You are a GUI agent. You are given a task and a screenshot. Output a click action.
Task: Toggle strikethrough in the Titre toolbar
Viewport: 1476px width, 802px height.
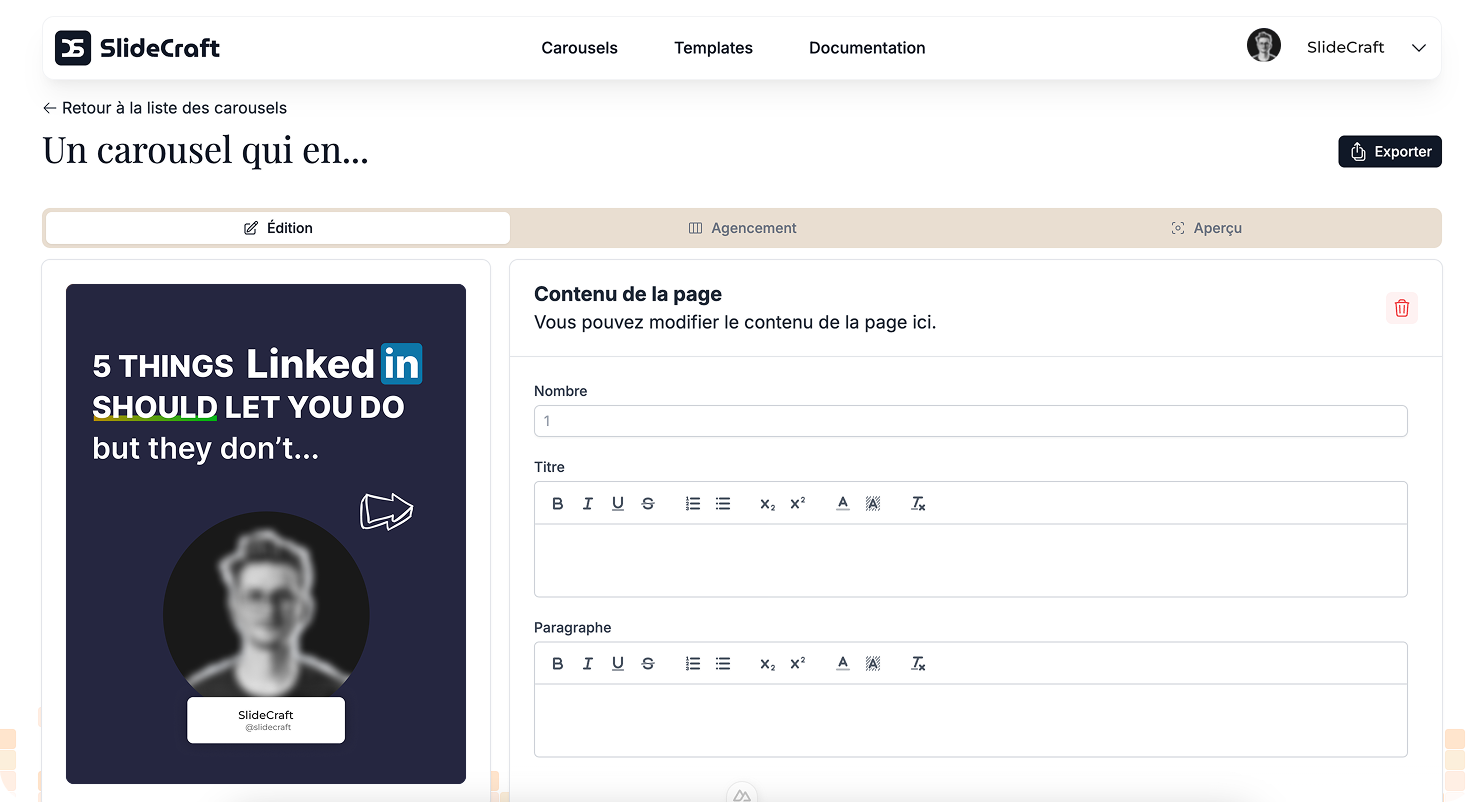[648, 504]
